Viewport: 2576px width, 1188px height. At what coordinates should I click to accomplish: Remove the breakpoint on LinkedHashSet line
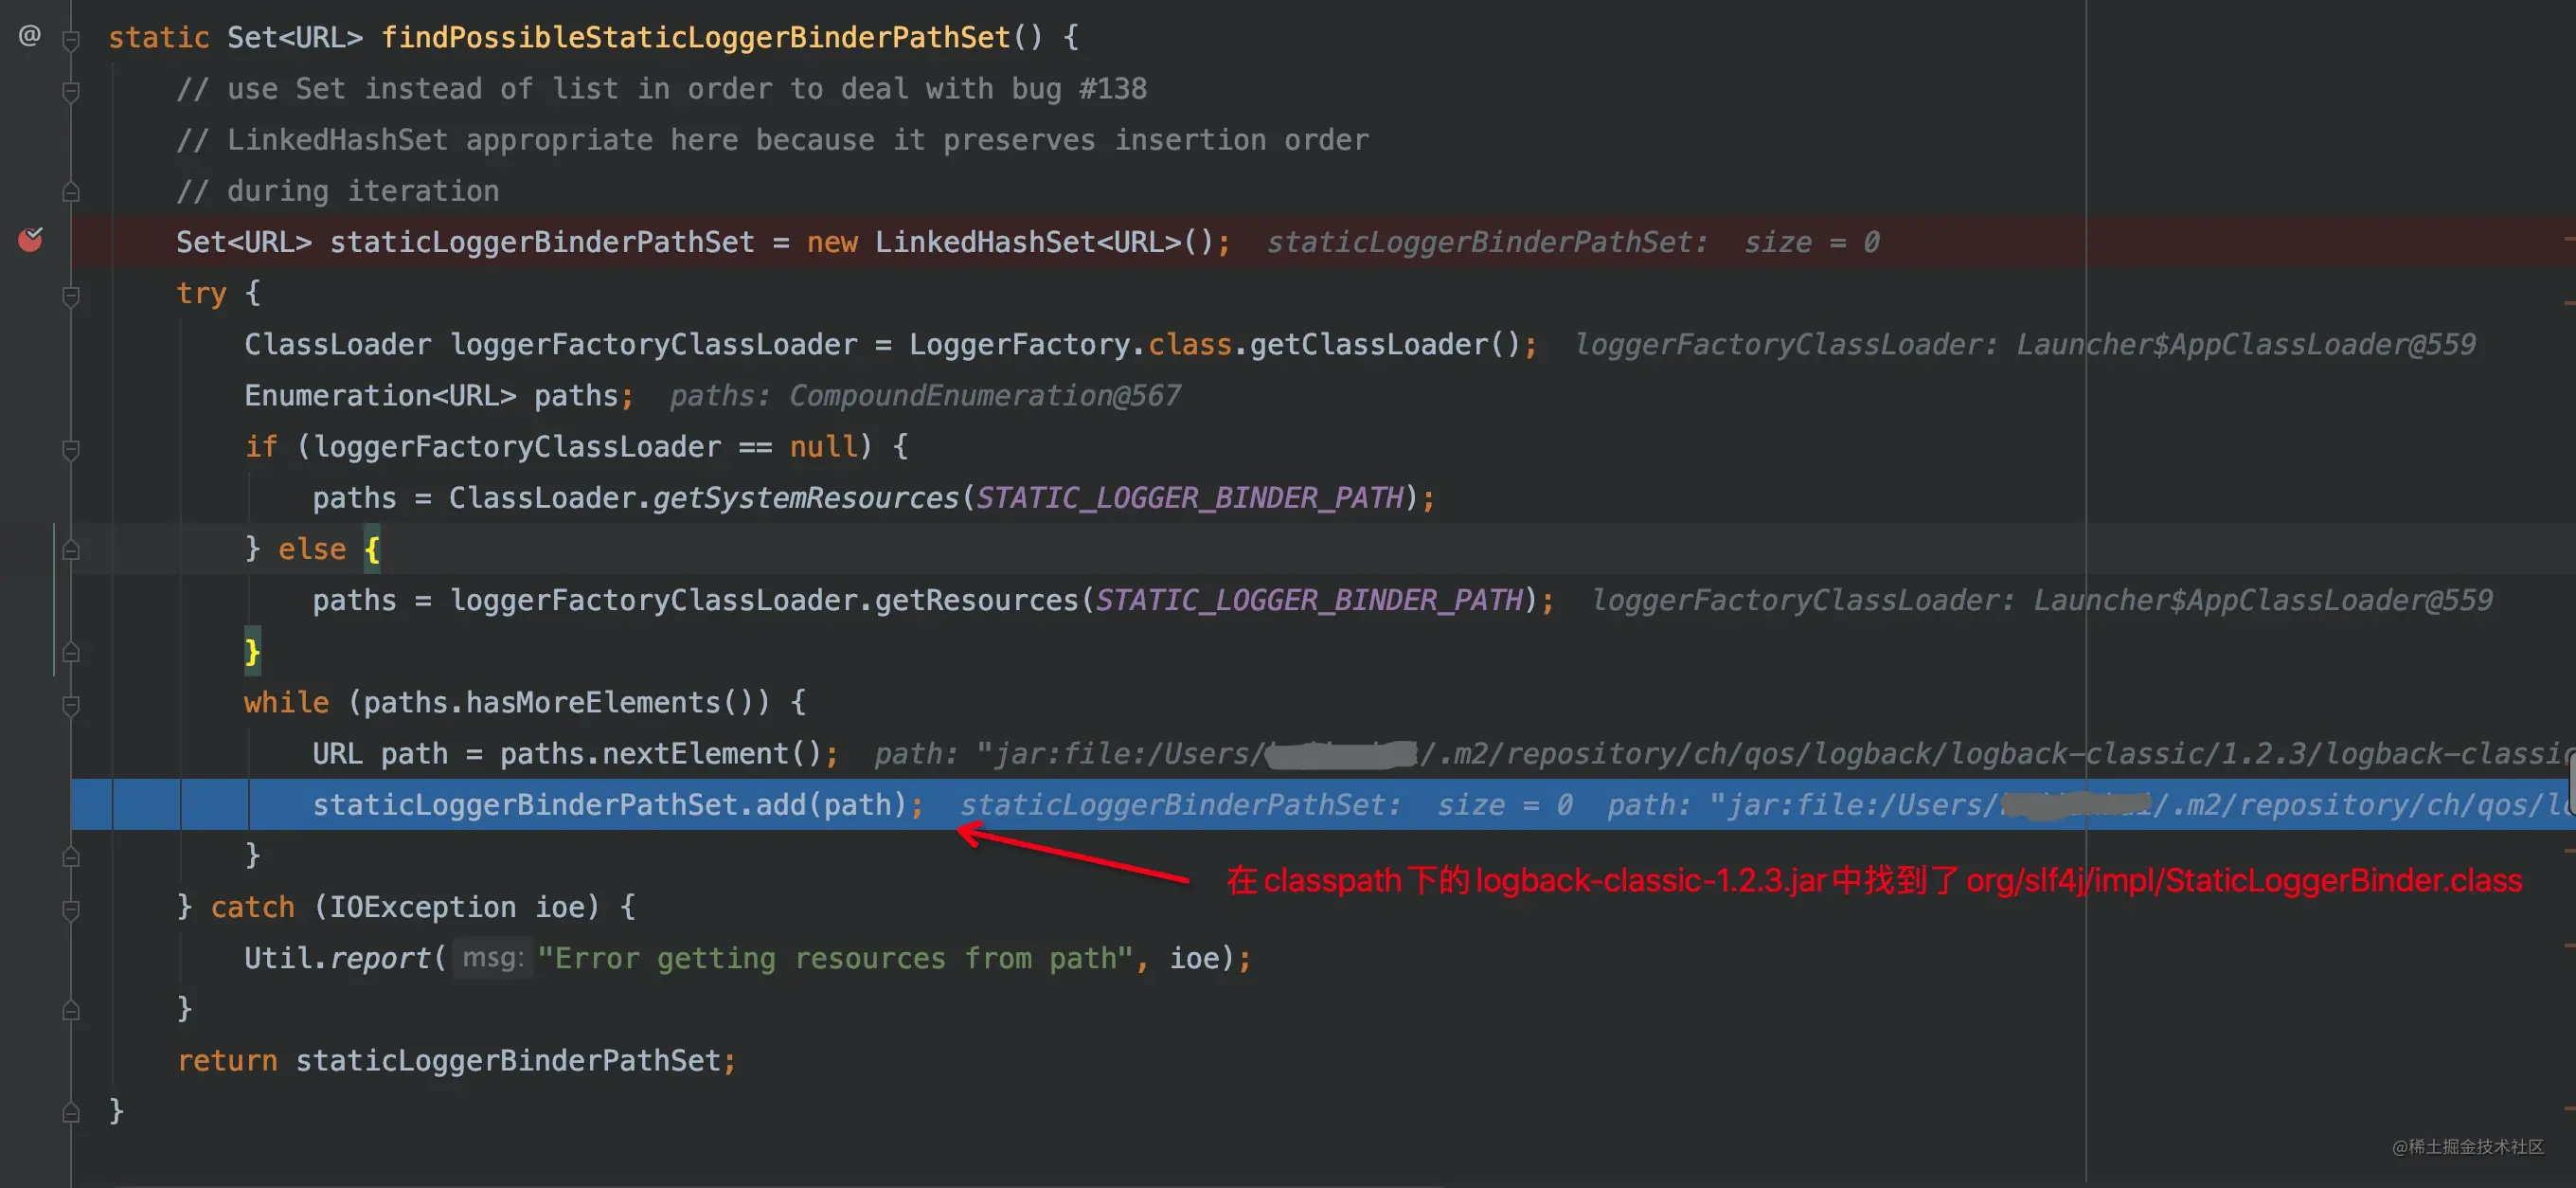(30, 240)
